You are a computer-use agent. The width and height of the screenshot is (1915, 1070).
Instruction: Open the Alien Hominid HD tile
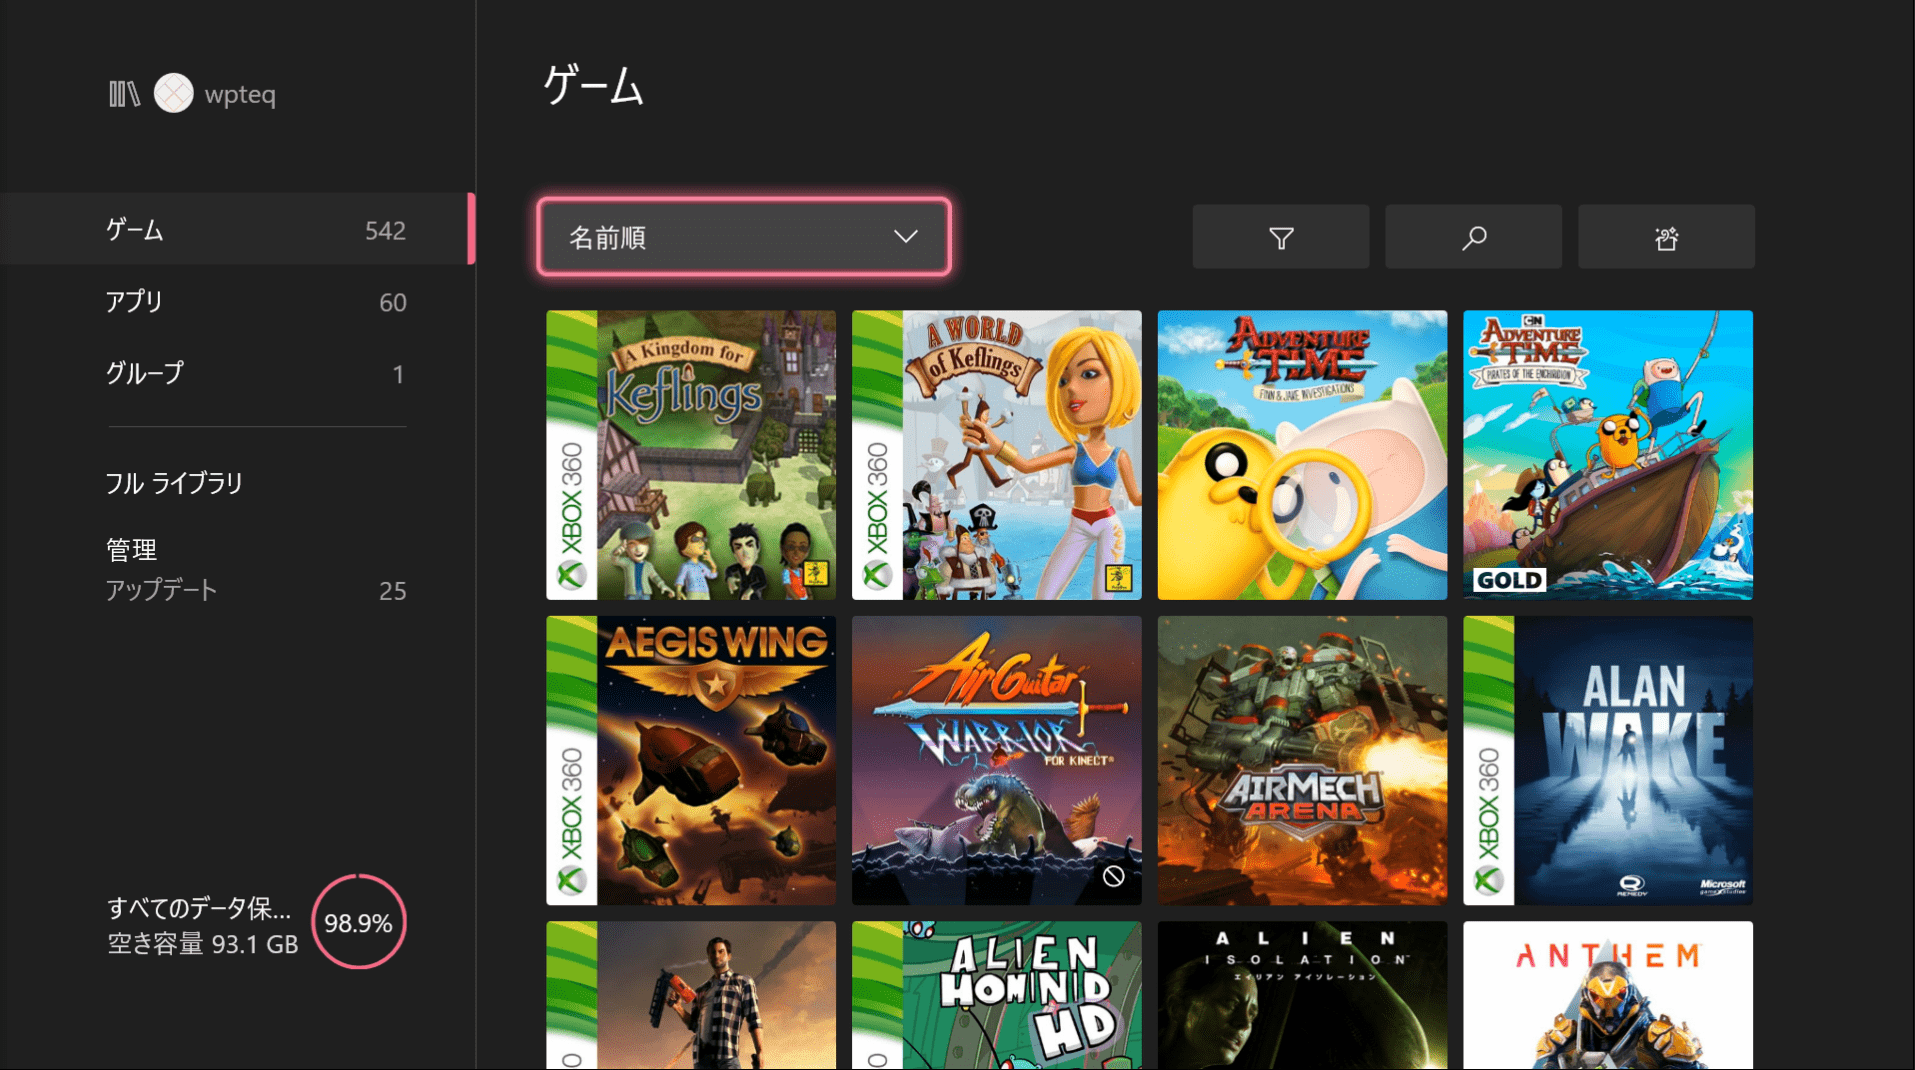click(x=997, y=995)
